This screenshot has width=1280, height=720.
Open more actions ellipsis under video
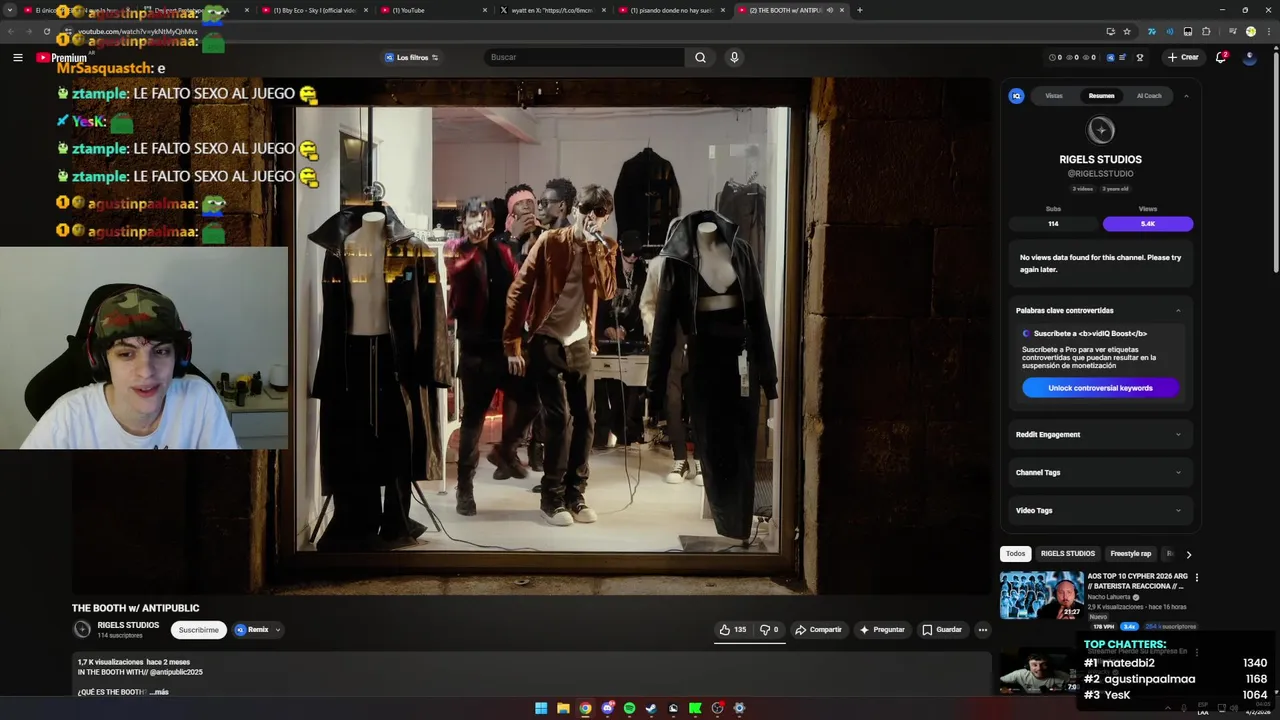pyautogui.click(x=983, y=630)
